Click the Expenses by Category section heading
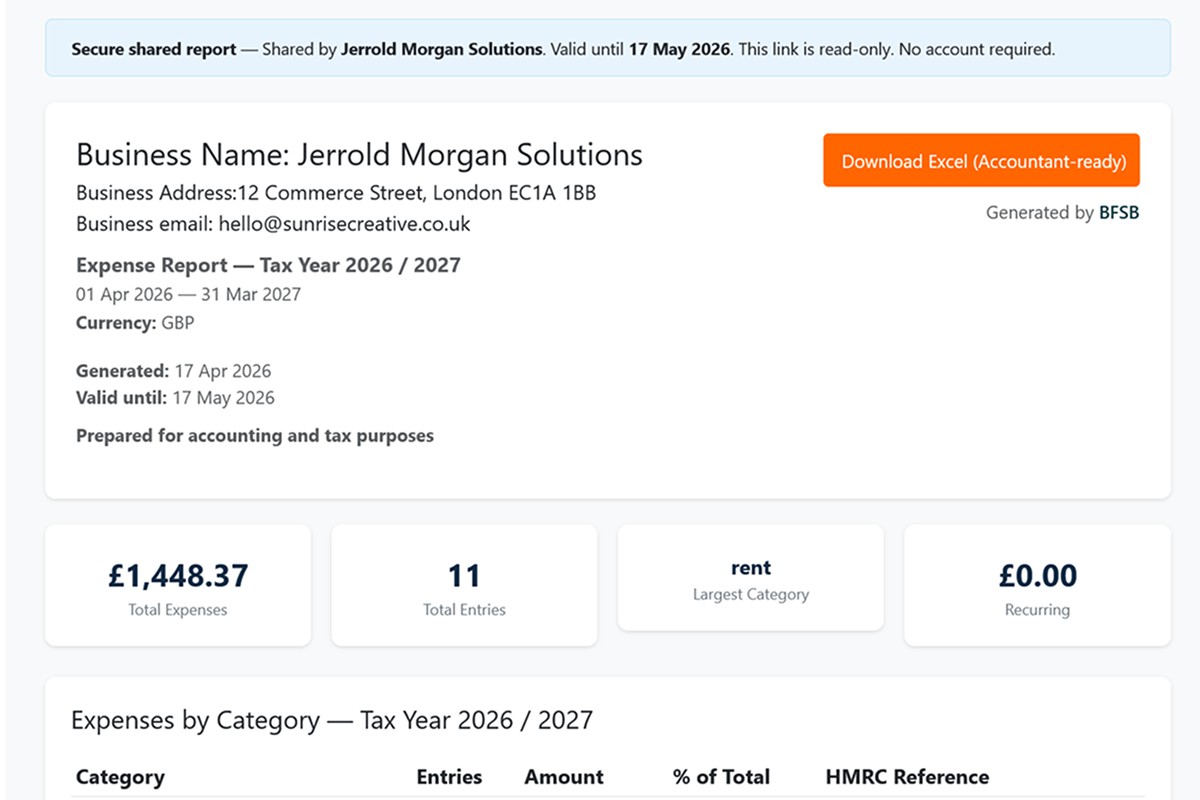Screen dimensions: 1200x800 click(x=332, y=720)
